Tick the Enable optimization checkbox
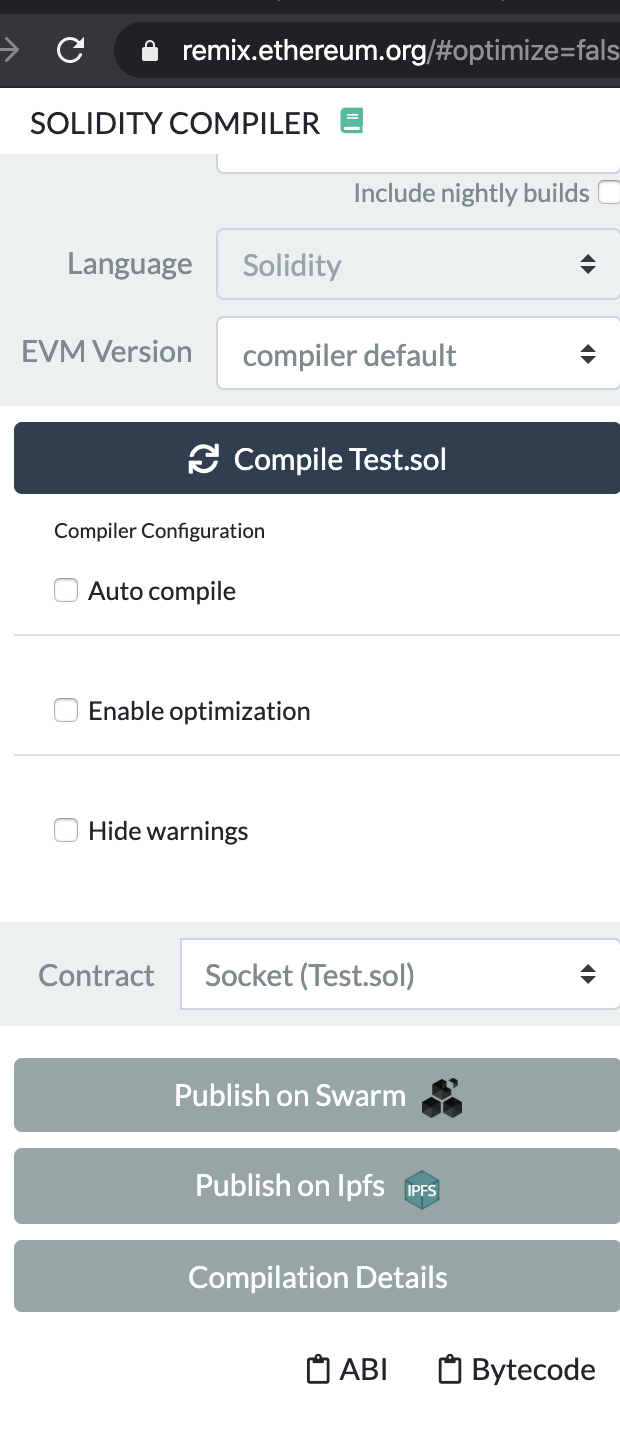The width and height of the screenshot is (620, 1440). tap(66, 711)
